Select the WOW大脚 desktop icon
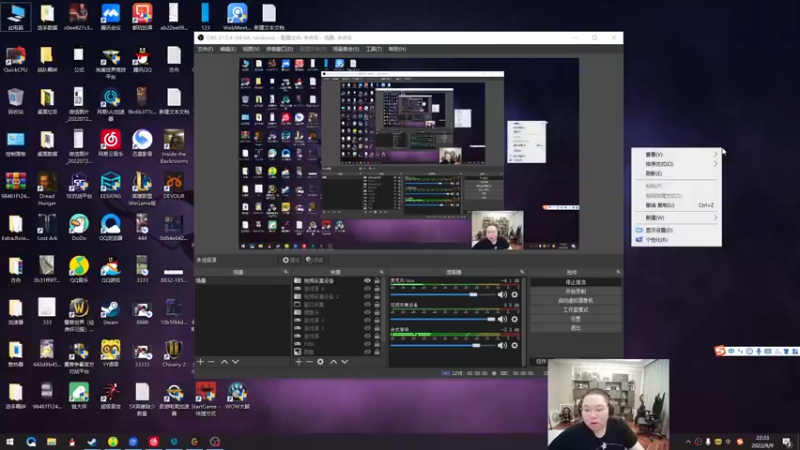 click(x=237, y=396)
